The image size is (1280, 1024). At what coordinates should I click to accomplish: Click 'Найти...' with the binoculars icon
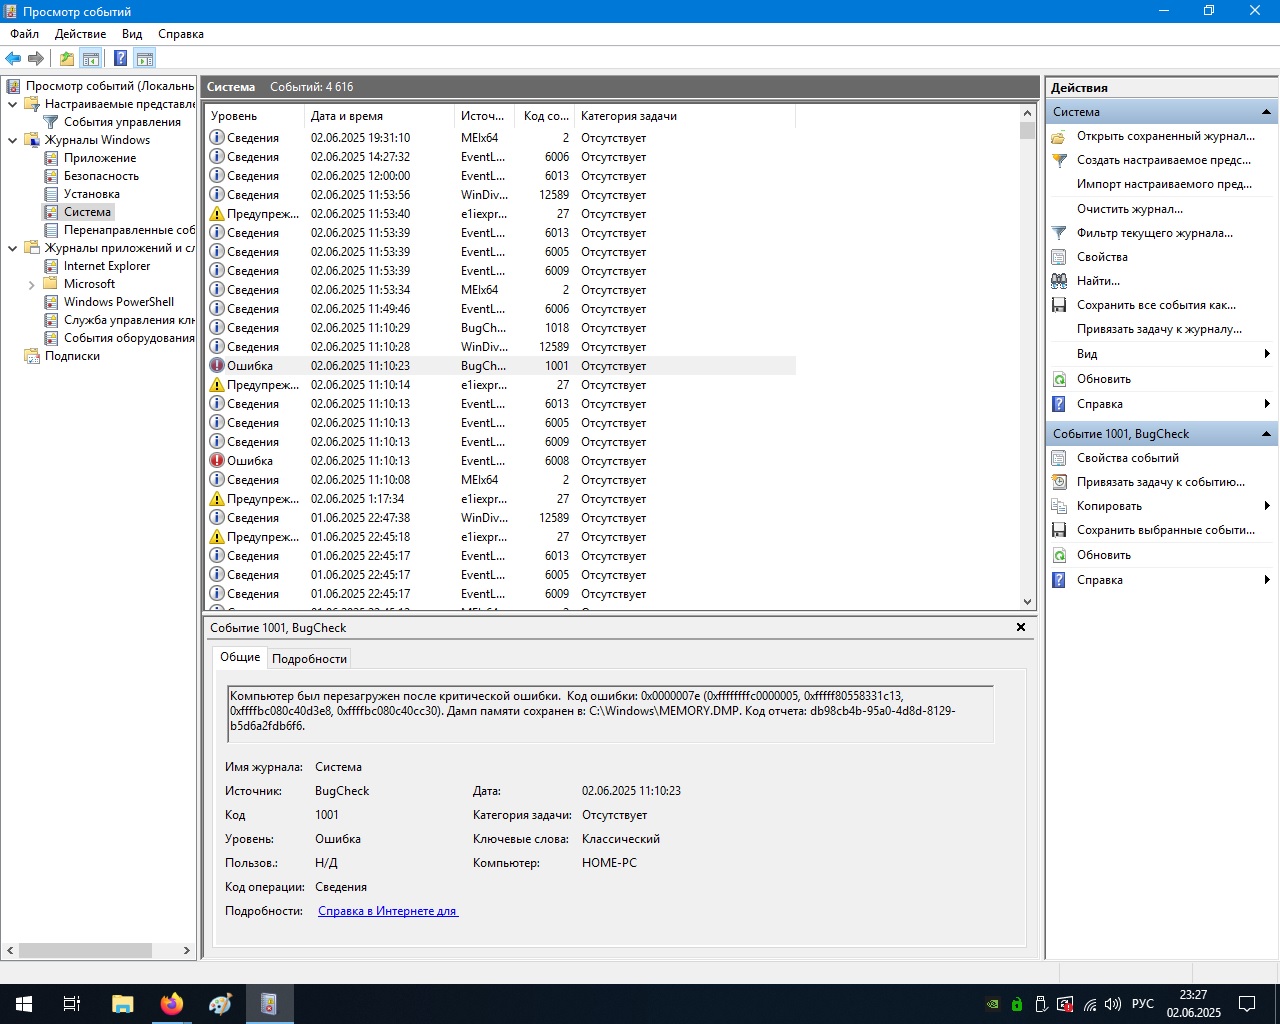coord(1097,281)
